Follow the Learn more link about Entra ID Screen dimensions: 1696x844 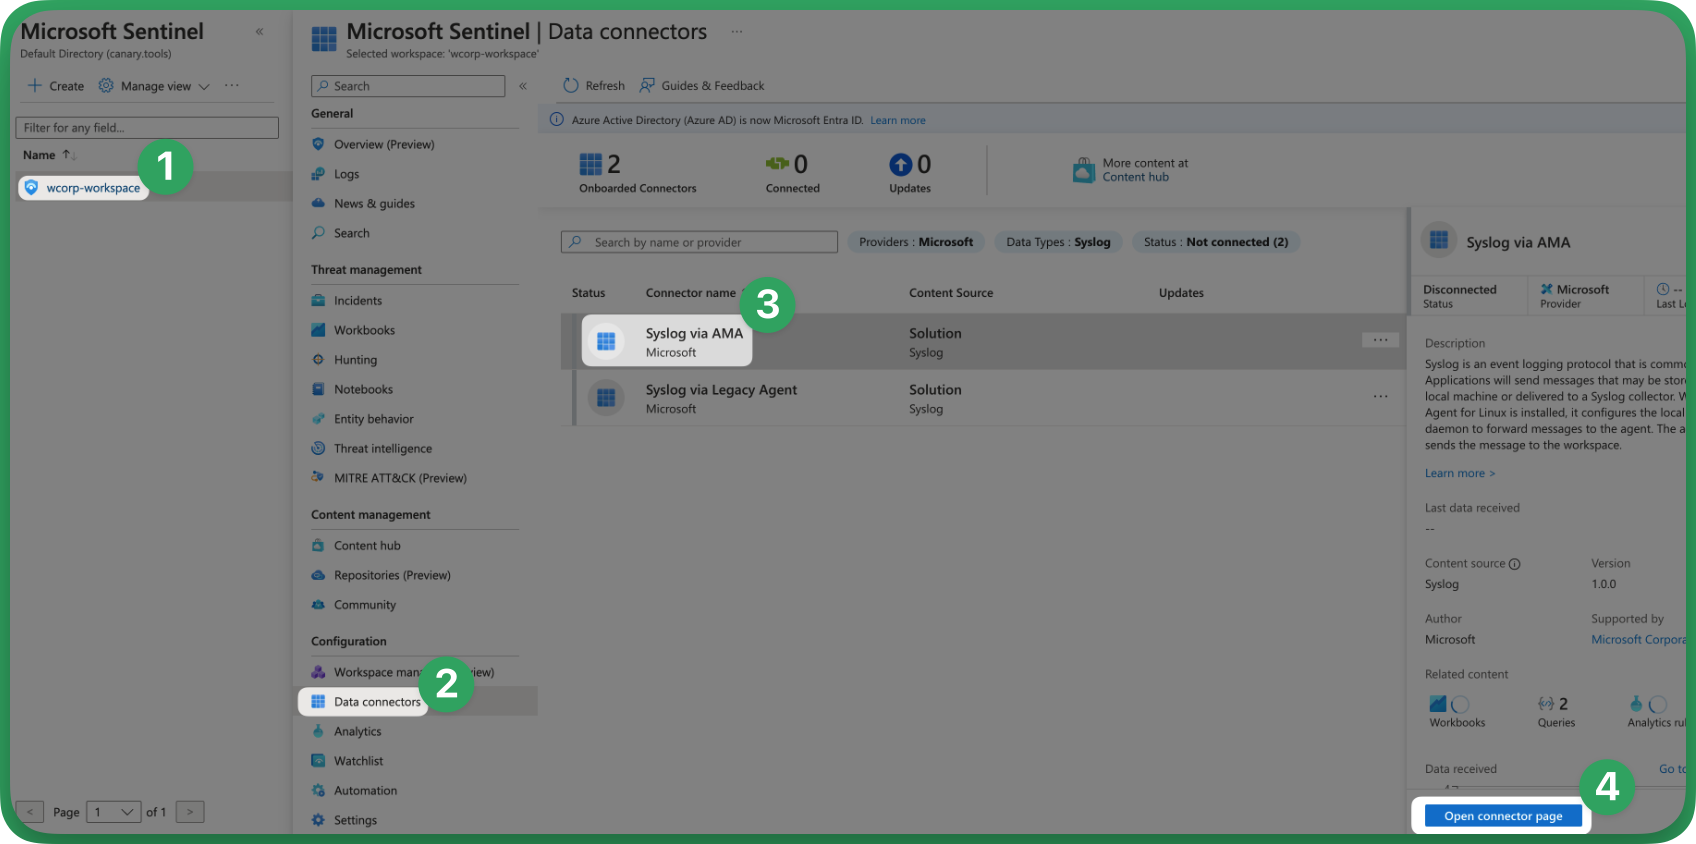[x=897, y=121]
